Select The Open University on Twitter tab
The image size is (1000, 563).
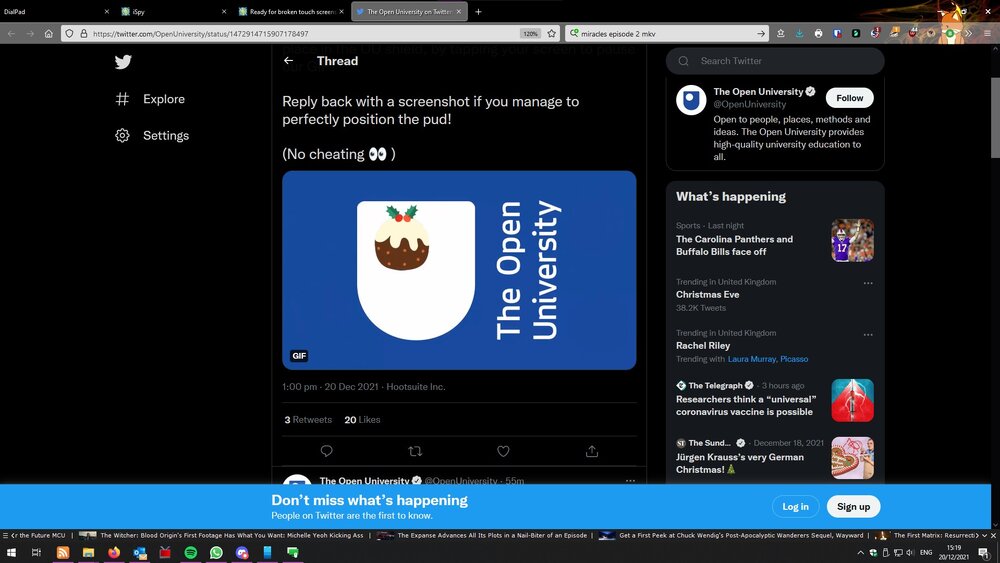tap(409, 11)
